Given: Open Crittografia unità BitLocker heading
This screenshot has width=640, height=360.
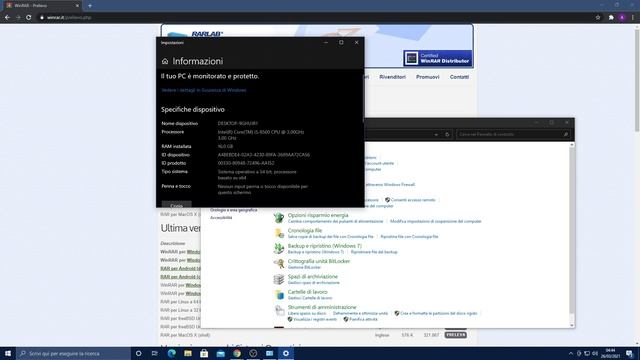Looking at the screenshot, I should [x=319, y=261].
